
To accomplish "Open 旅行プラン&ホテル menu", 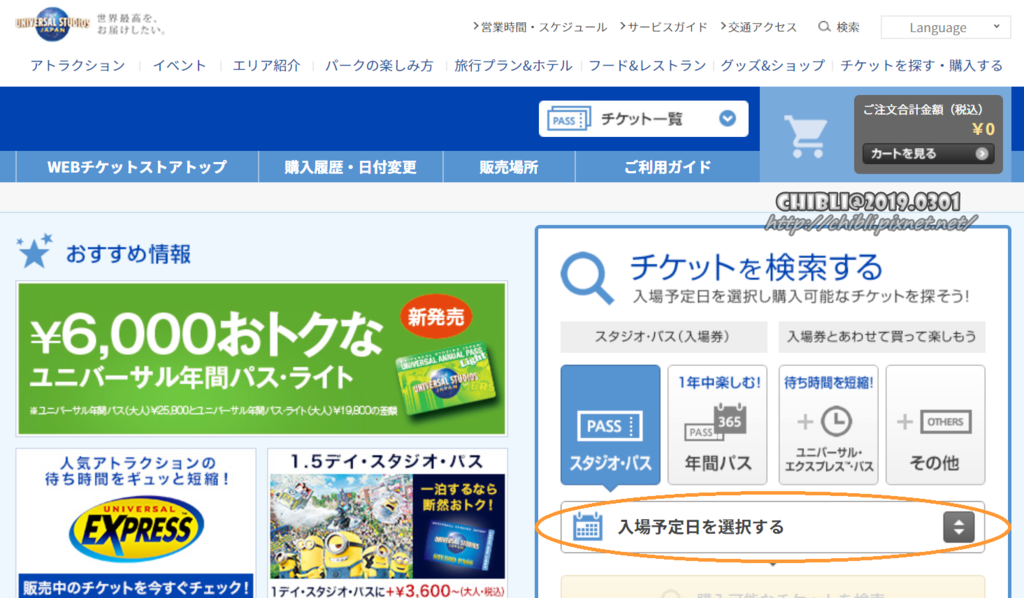I will point(513,65).
